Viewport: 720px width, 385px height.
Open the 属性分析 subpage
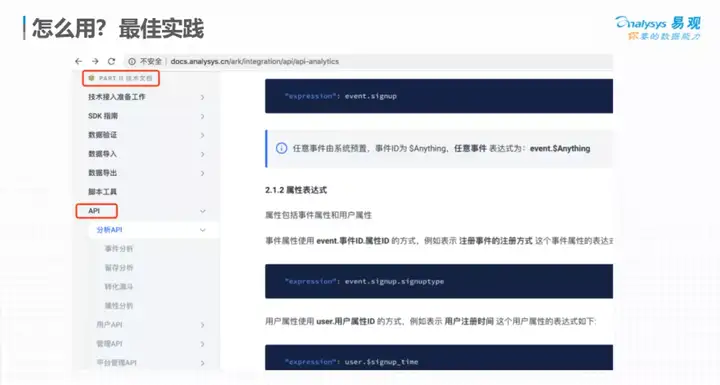point(119,306)
